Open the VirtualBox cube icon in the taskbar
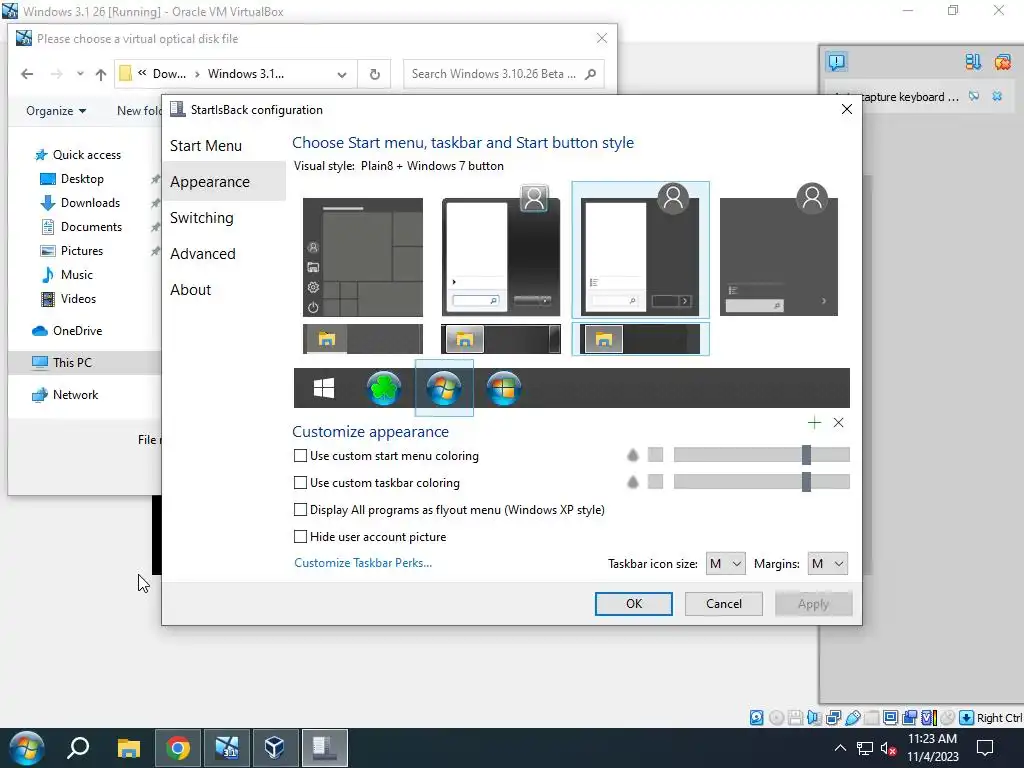This screenshot has height=768, width=1024. click(275, 748)
